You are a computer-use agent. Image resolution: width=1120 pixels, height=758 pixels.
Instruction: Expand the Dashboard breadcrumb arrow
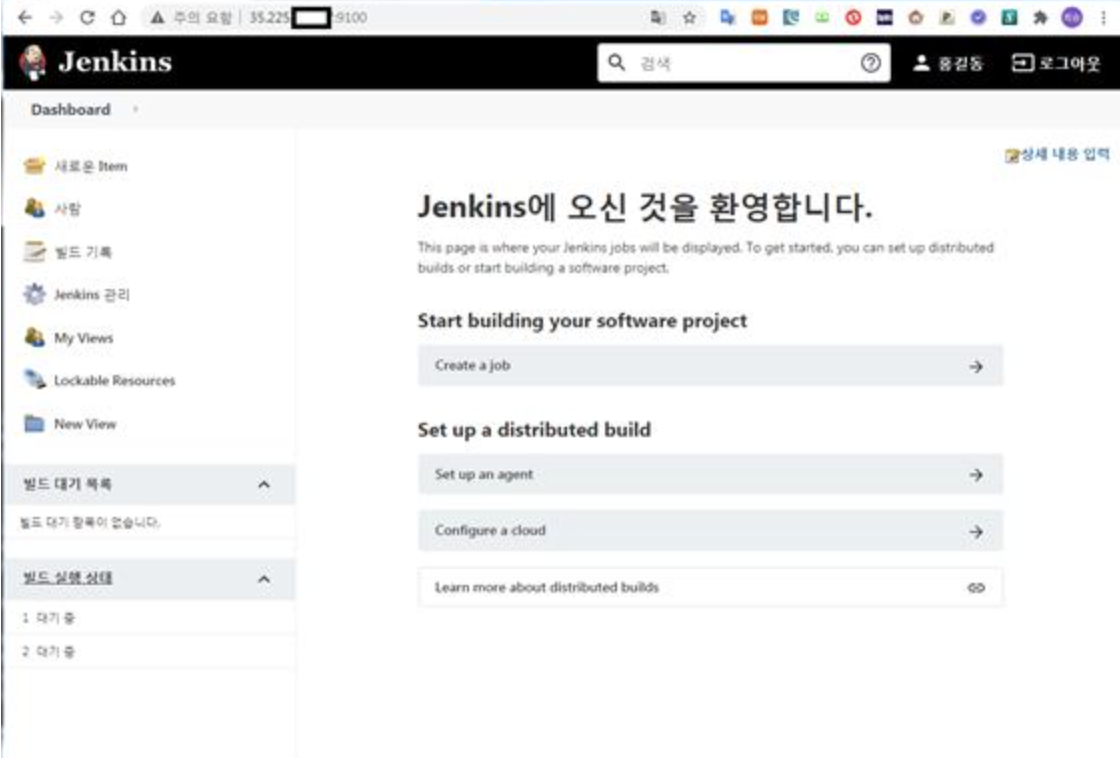pos(135,109)
